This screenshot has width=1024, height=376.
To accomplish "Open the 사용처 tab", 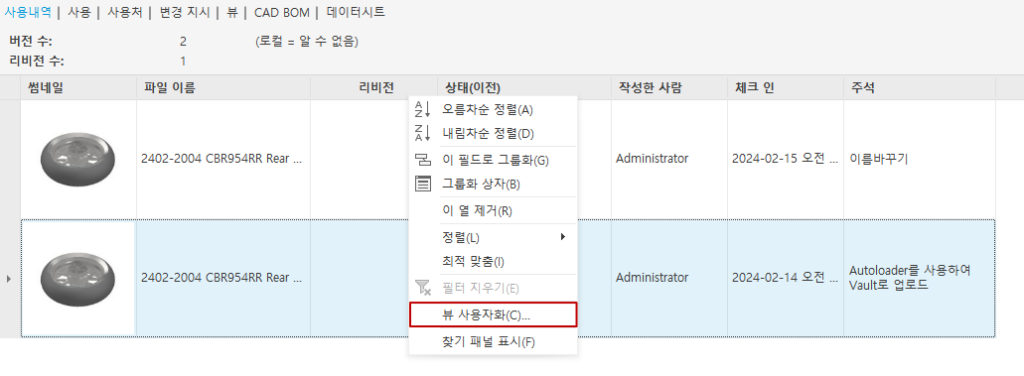I will [125, 12].
